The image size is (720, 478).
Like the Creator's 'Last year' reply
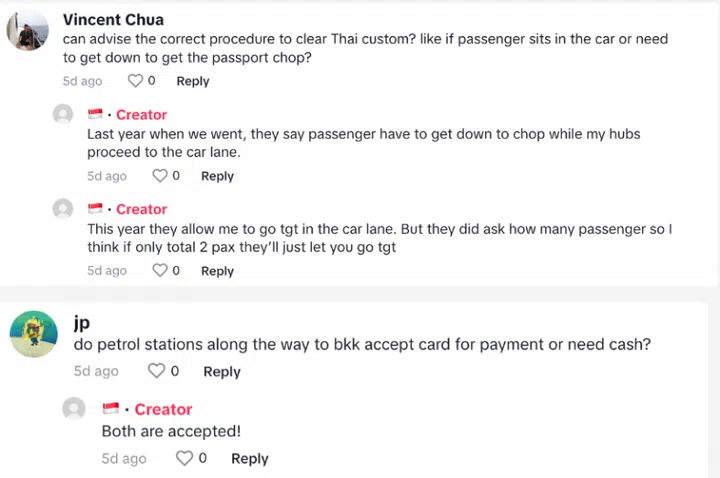click(x=159, y=176)
